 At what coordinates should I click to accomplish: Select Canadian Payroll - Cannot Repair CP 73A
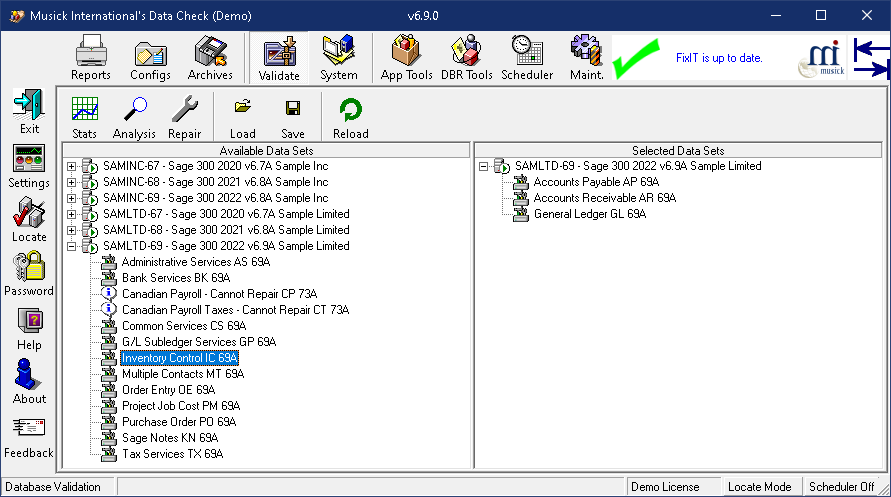click(219, 294)
